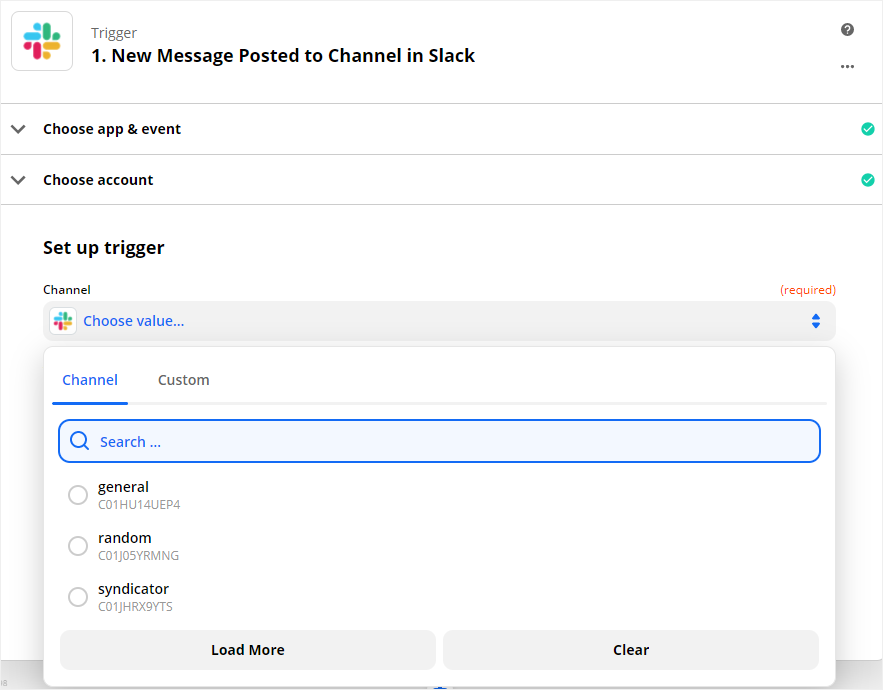Open the three-dot more options menu
The width and height of the screenshot is (883, 690).
(x=847, y=66)
